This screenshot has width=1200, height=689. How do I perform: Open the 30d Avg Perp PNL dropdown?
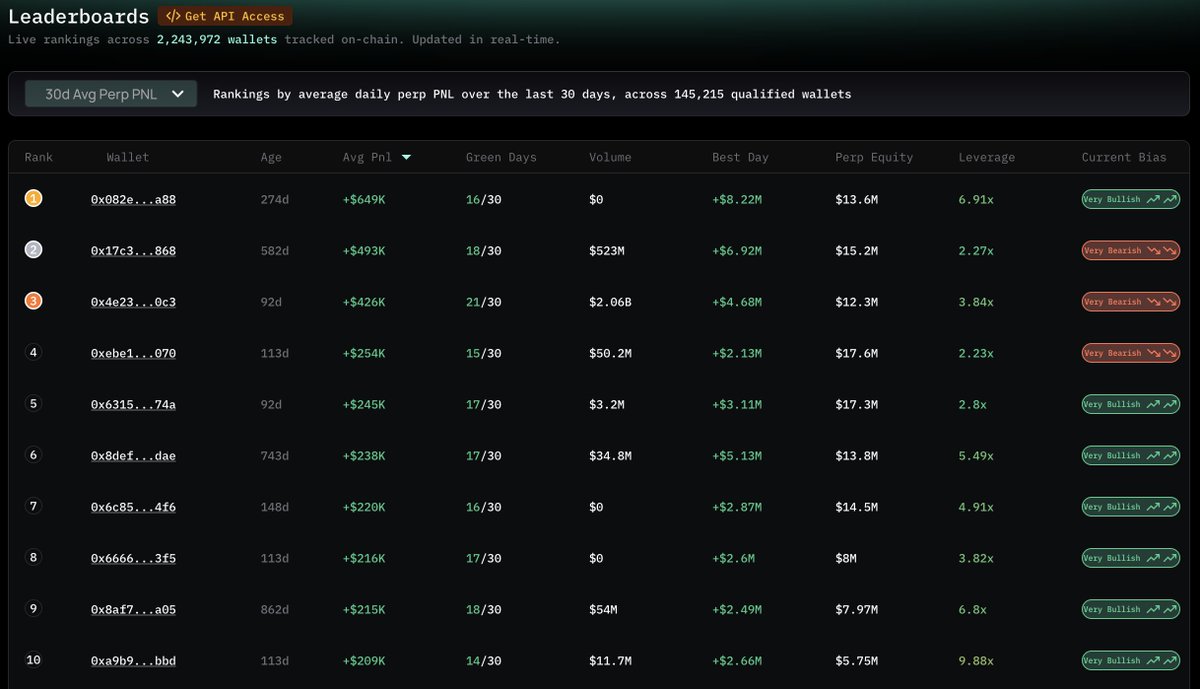[111, 94]
